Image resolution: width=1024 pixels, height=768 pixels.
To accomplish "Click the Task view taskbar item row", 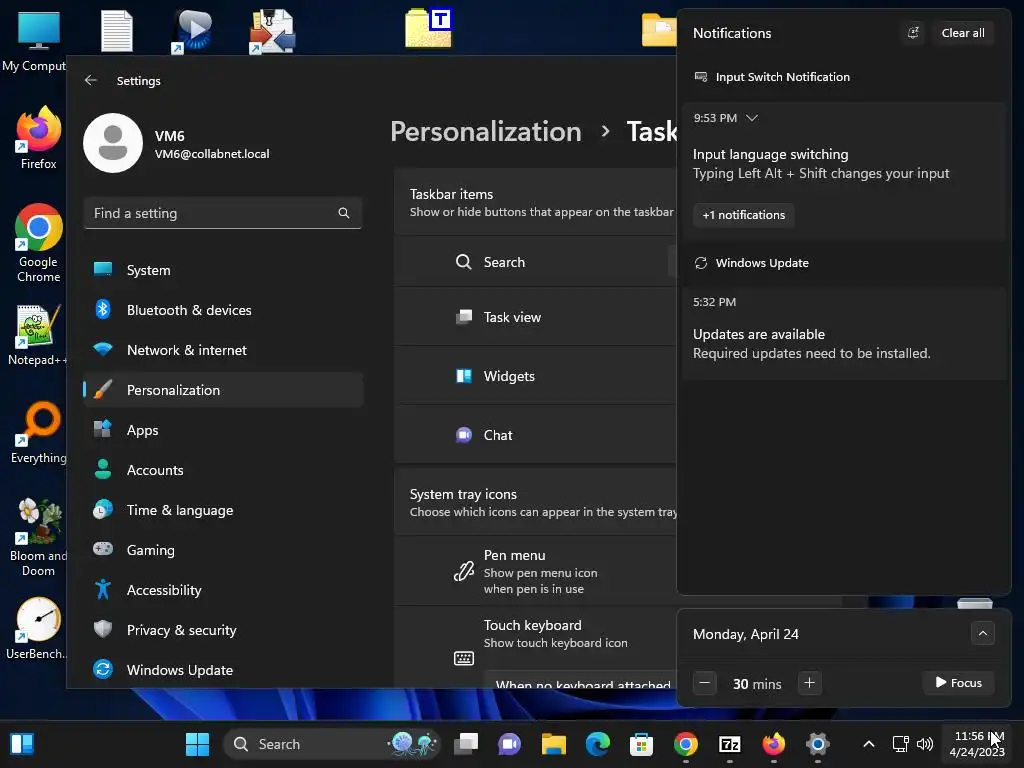I will (535, 317).
